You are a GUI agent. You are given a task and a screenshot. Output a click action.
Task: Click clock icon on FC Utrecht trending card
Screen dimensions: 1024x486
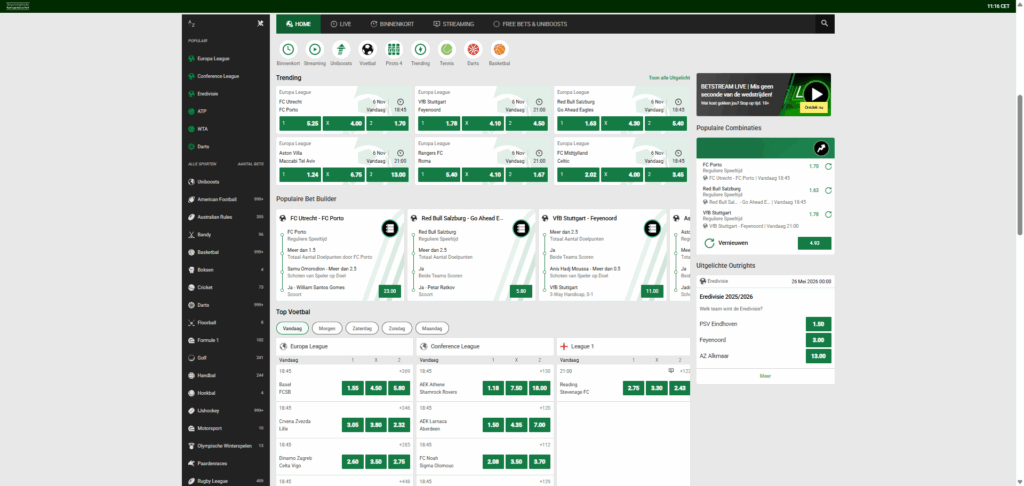[400, 102]
